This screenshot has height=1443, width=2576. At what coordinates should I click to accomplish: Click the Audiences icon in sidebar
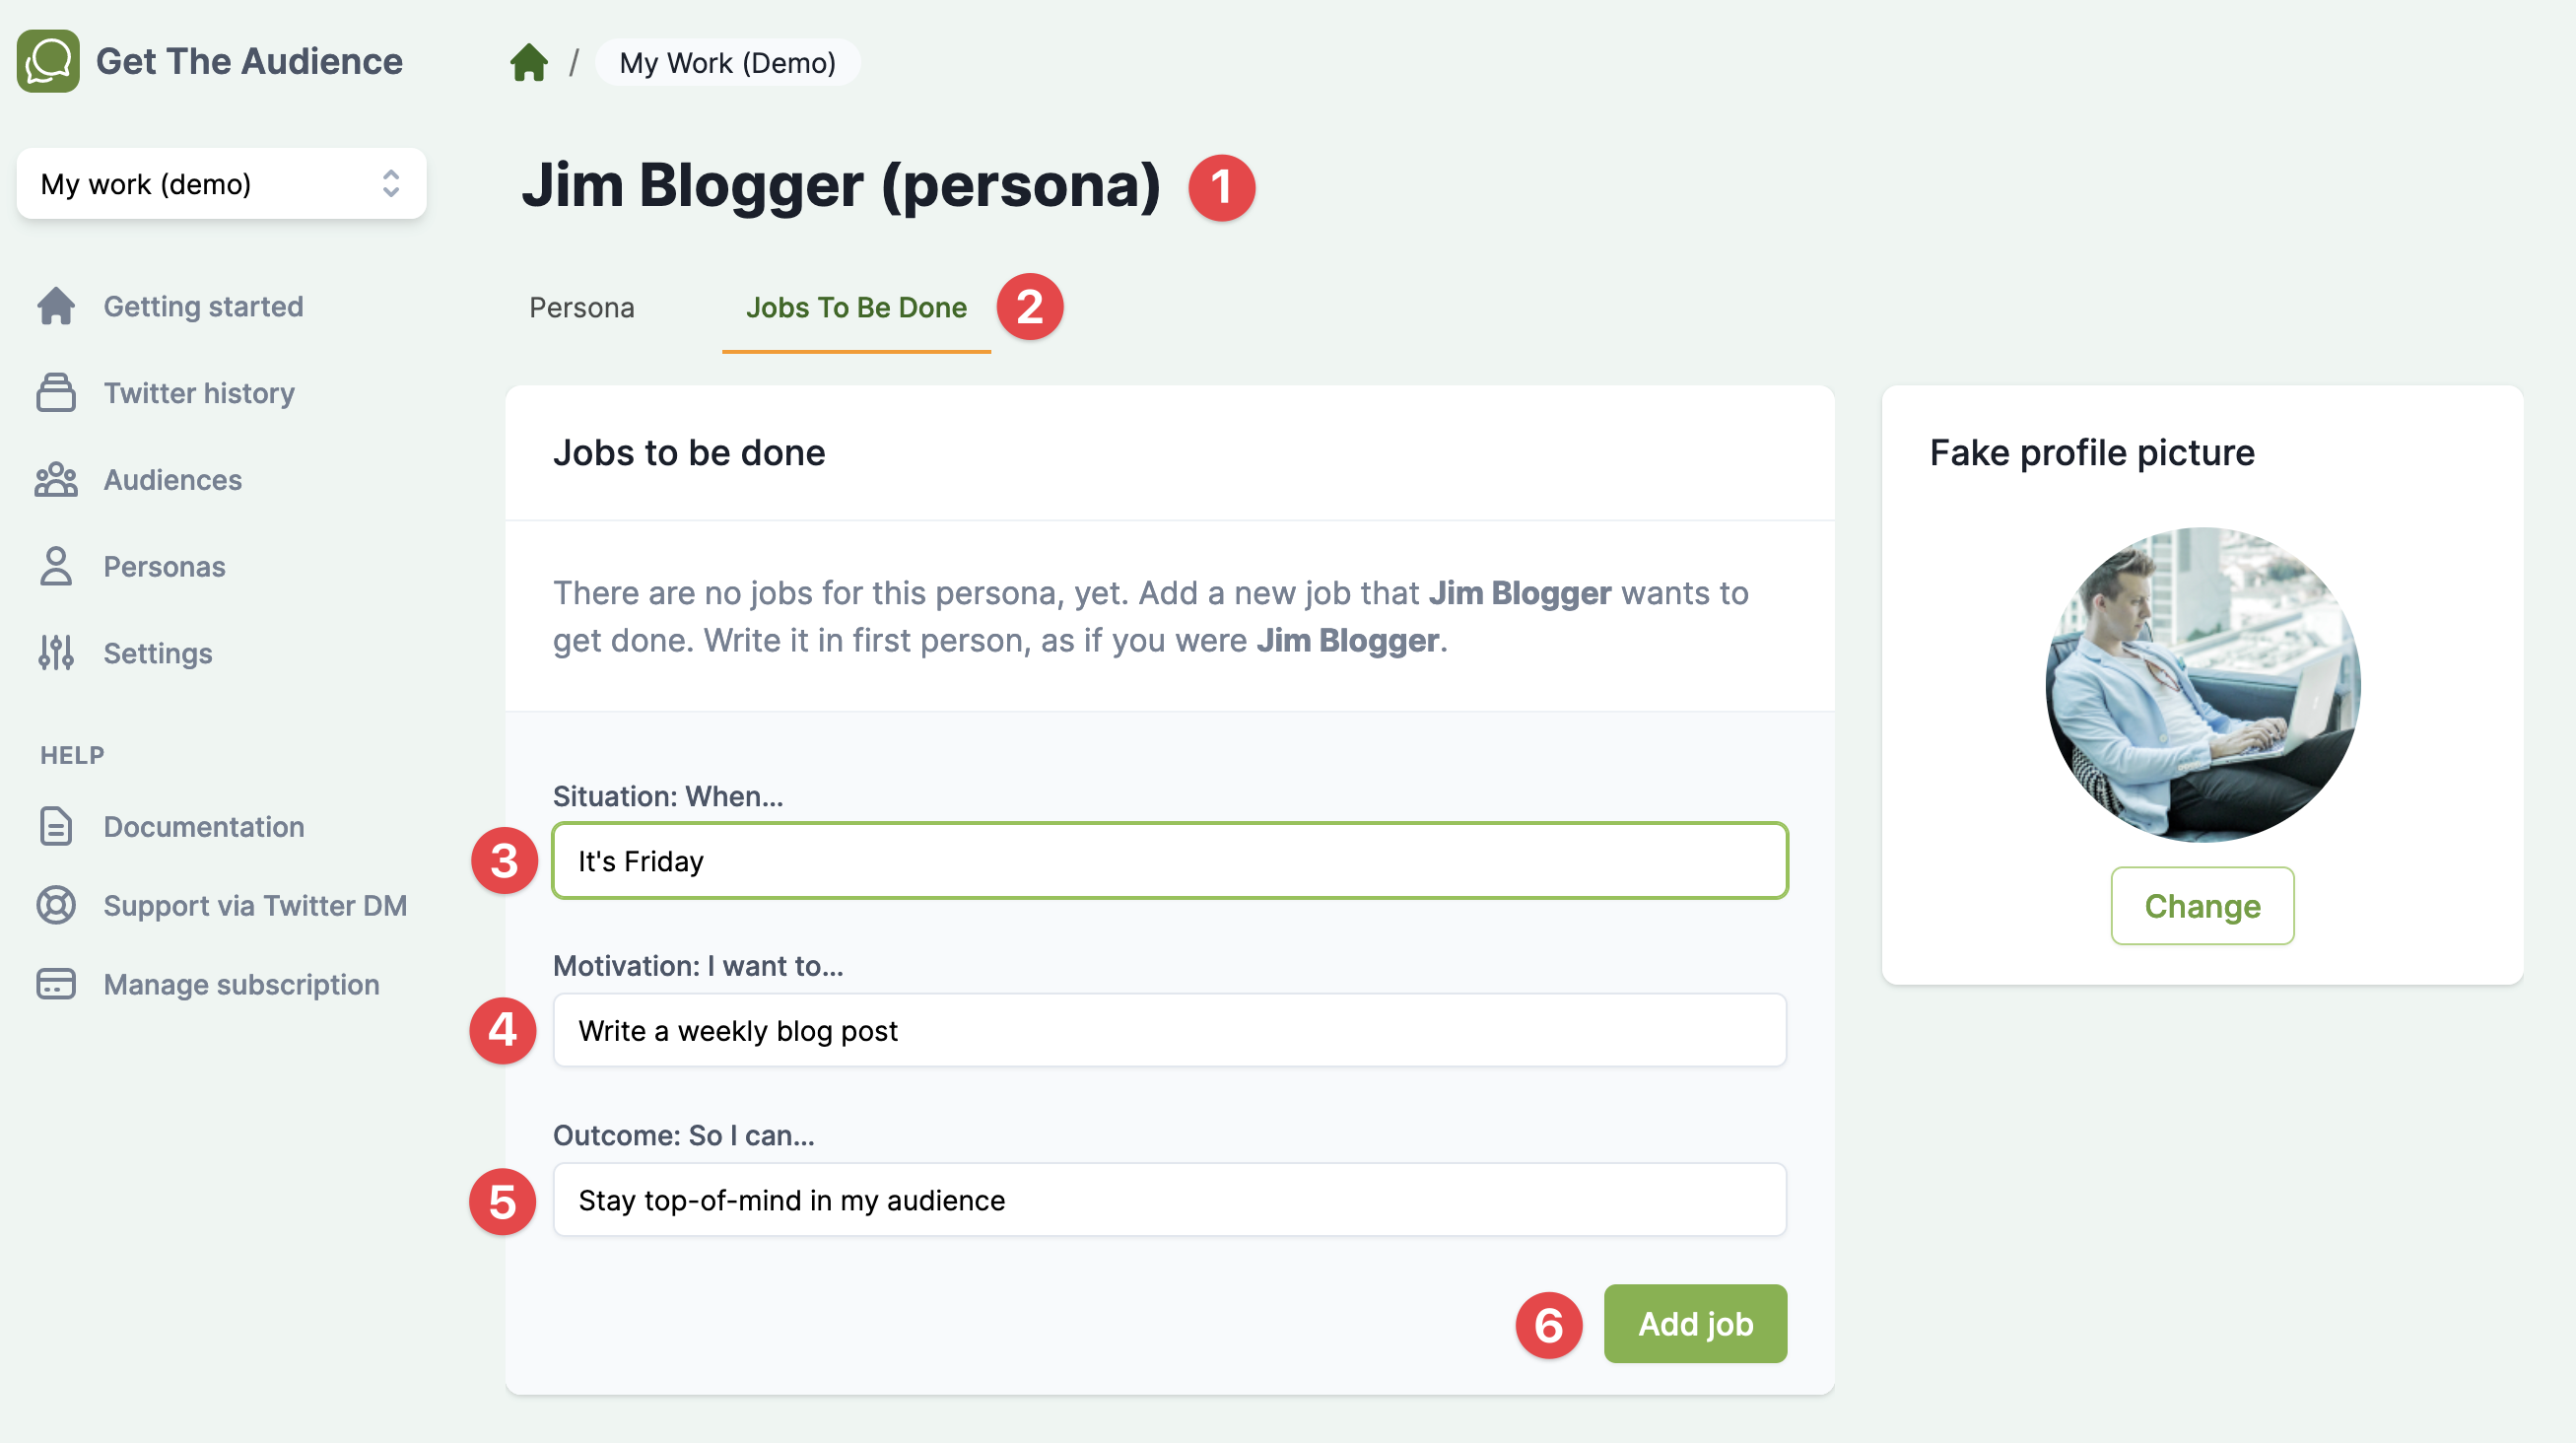[x=55, y=480]
